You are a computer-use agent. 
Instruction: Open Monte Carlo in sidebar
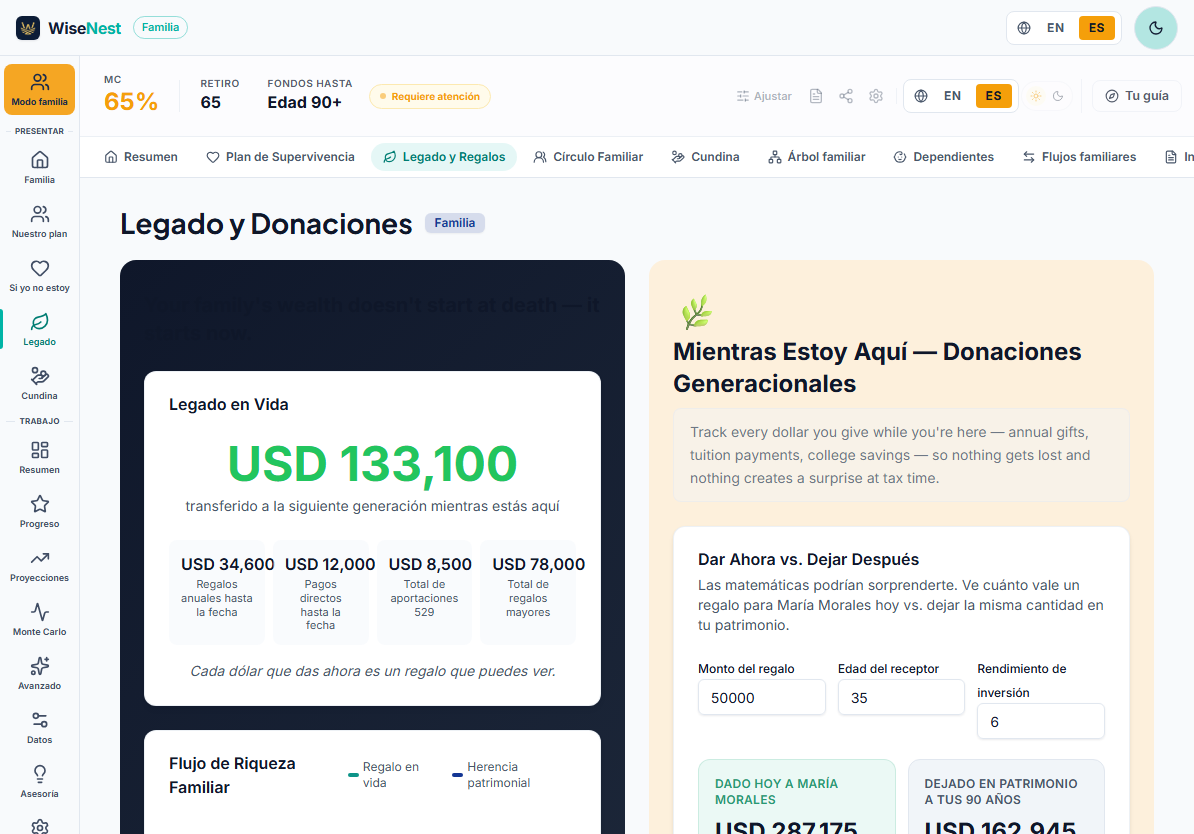point(40,620)
